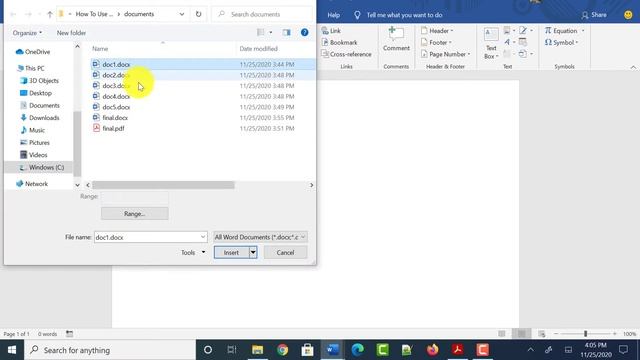This screenshot has height=360, width=640.
Task: Click the File name input field
Action: (x=151, y=237)
